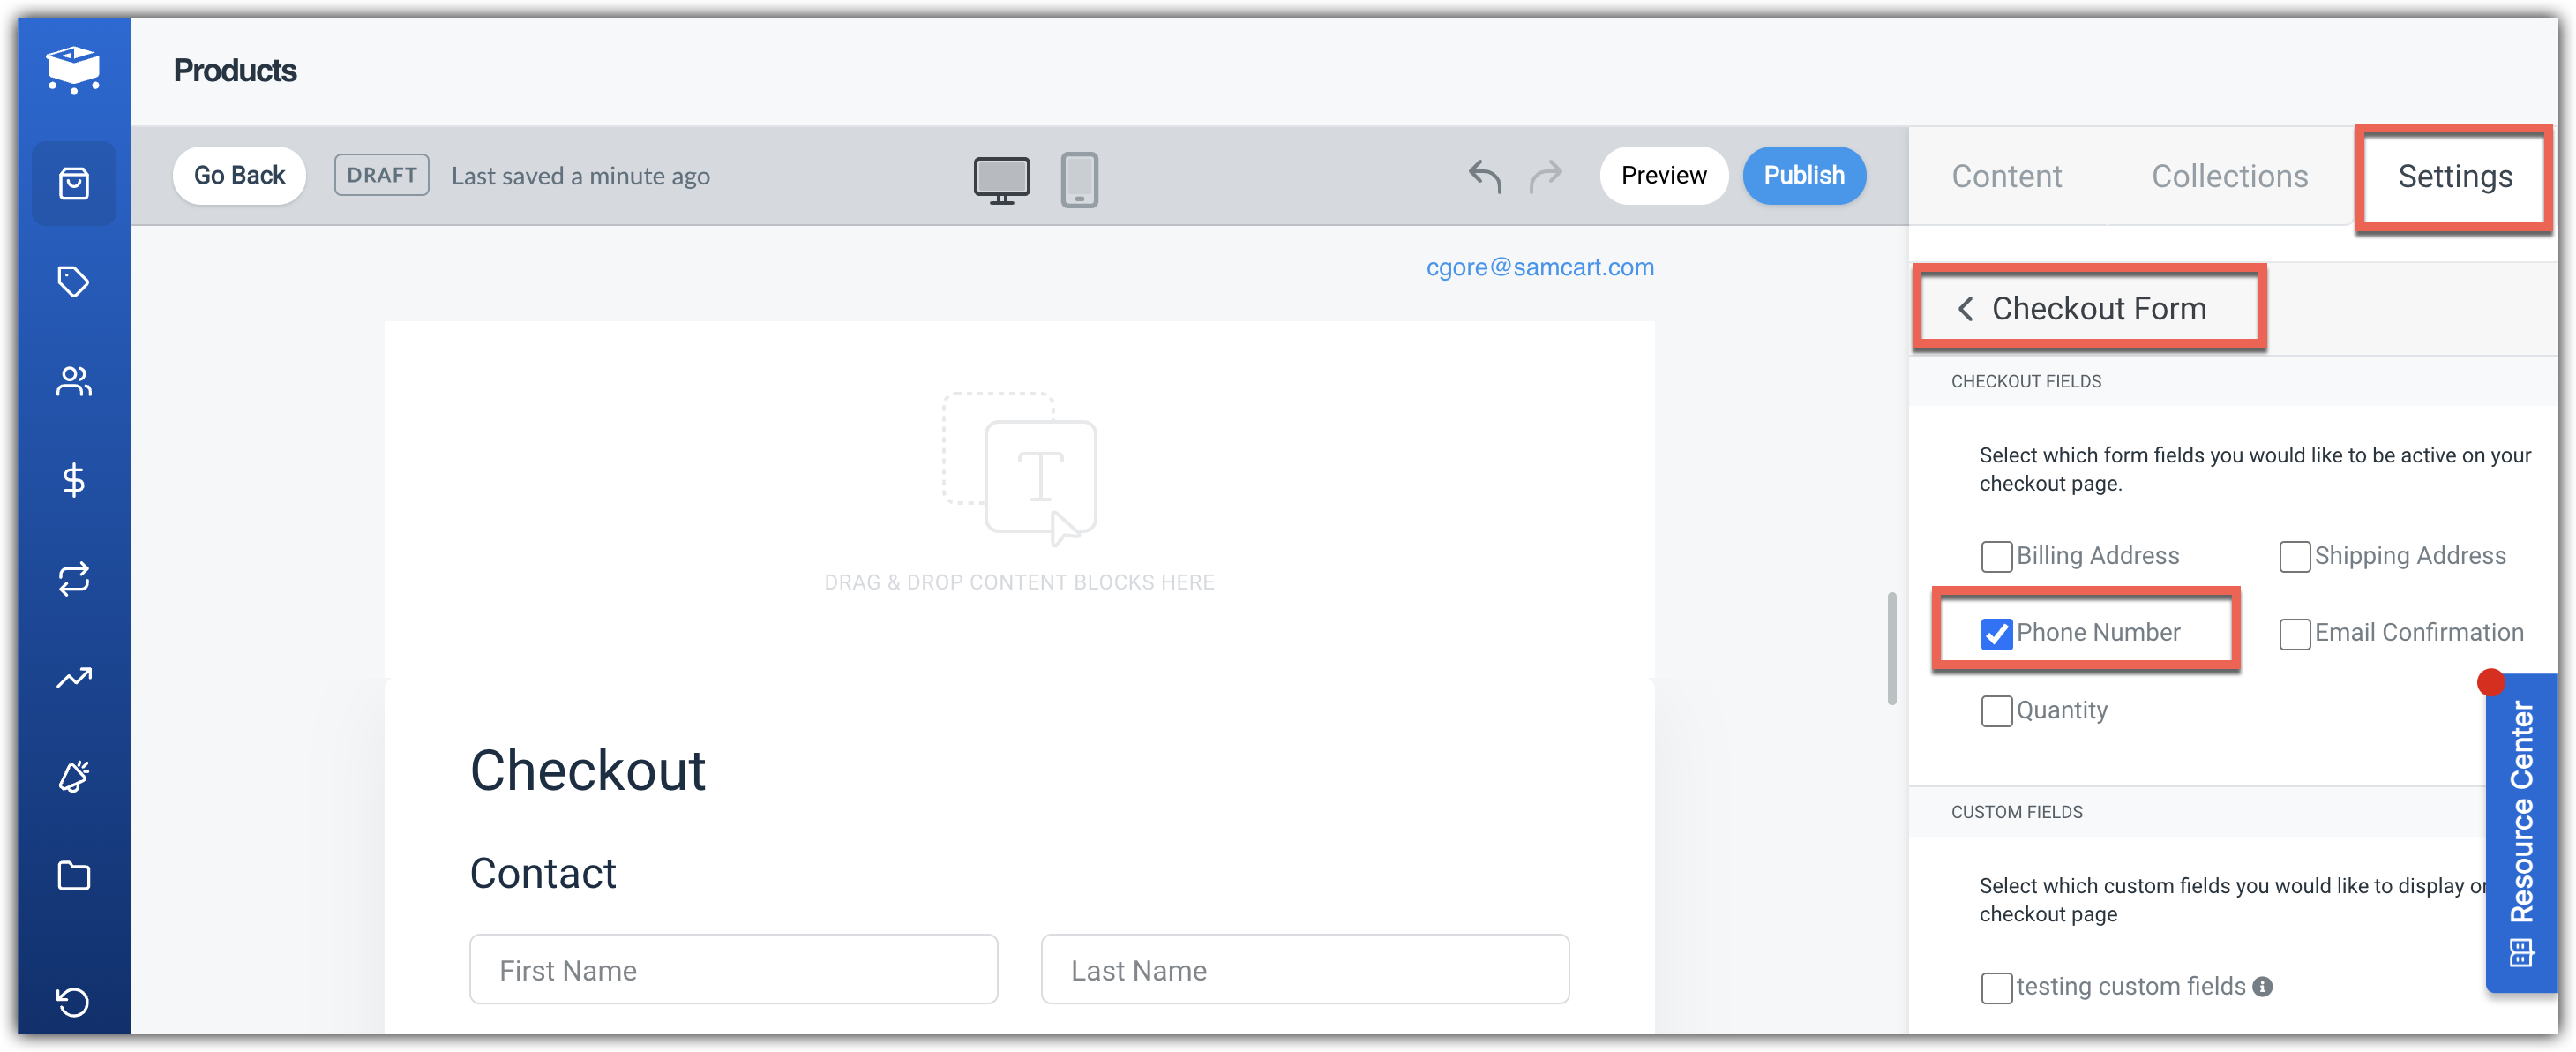Image resolution: width=2576 pixels, height=1052 pixels.
Task: Select the dollar sign sidebar icon
Action: [74, 480]
